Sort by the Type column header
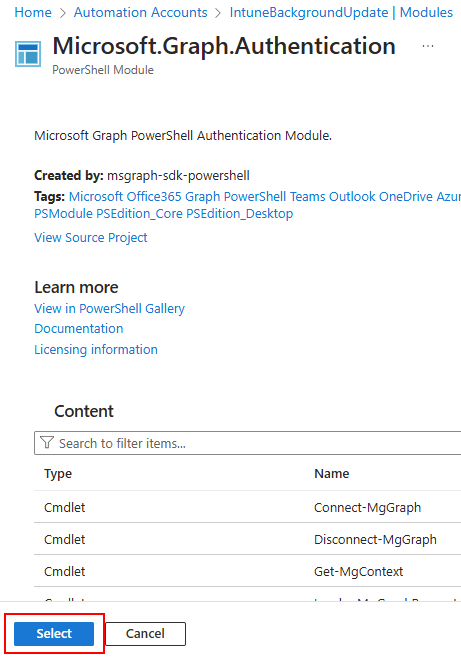Screen dimensions: 461x661 point(58,474)
